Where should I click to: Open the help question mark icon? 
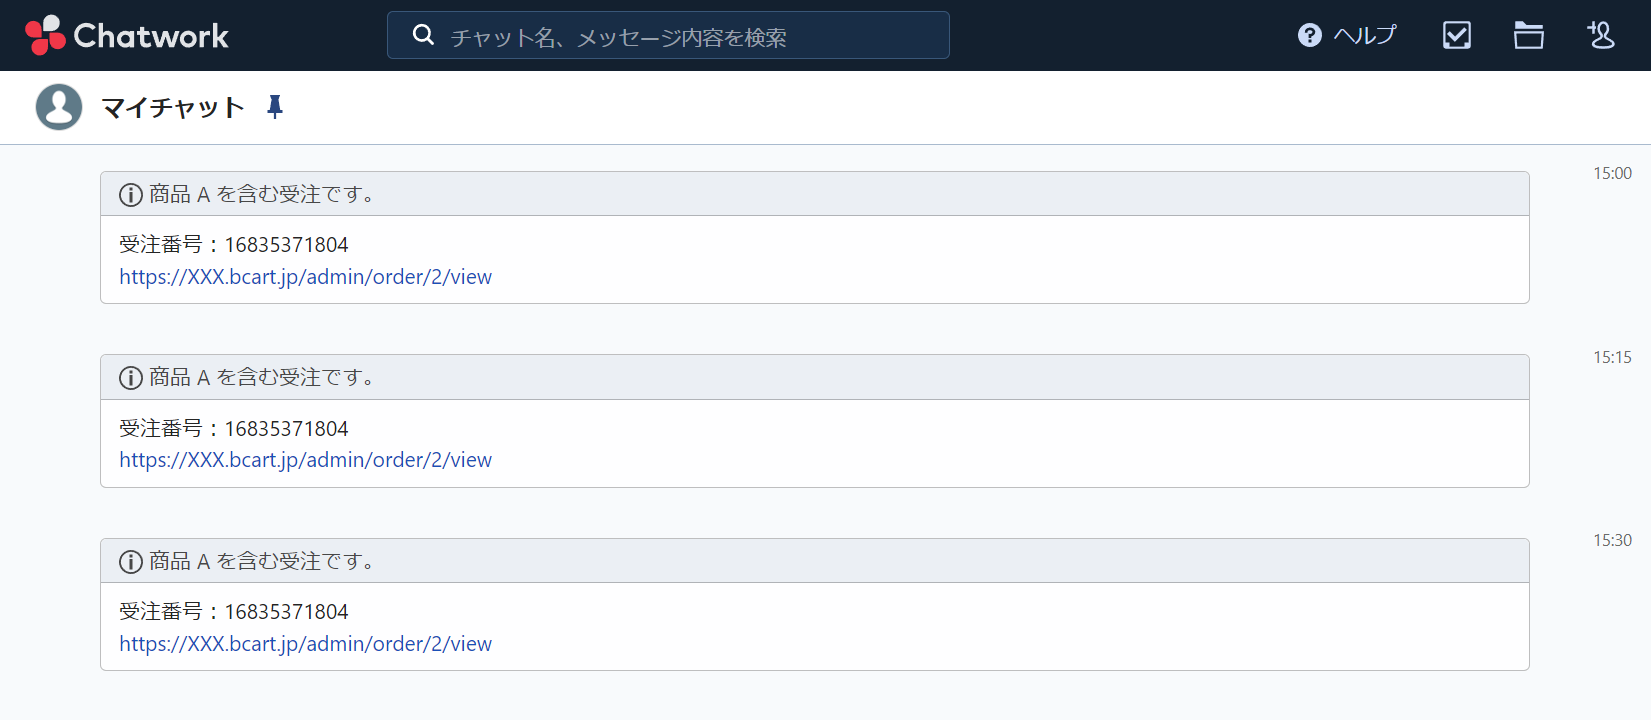(x=1309, y=36)
